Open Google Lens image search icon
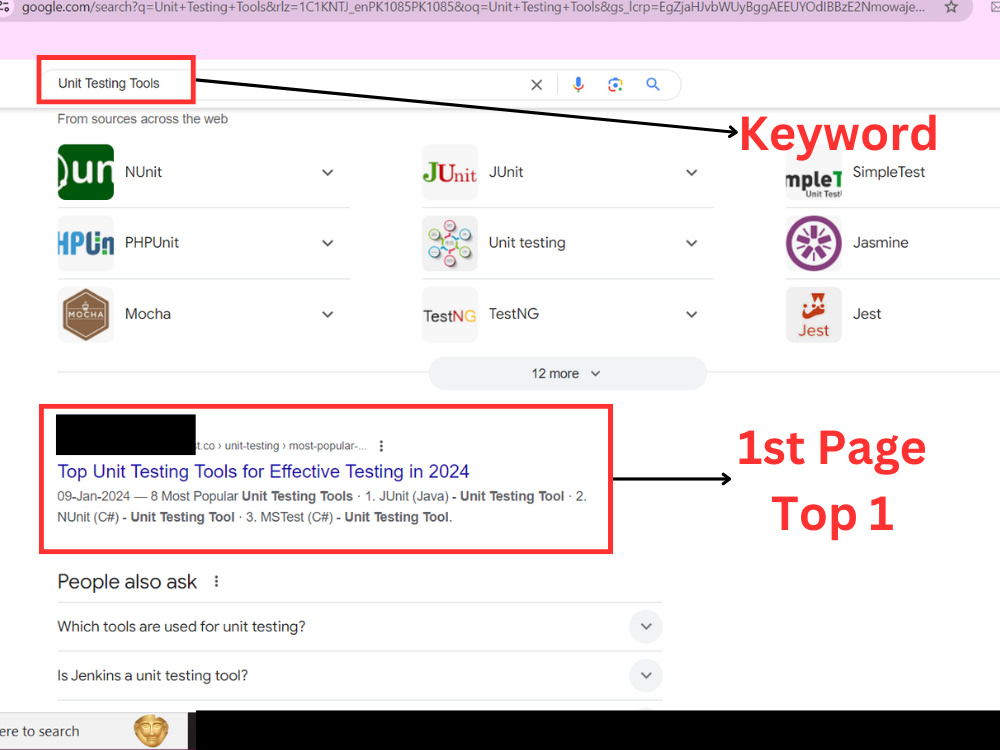 pos(615,85)
